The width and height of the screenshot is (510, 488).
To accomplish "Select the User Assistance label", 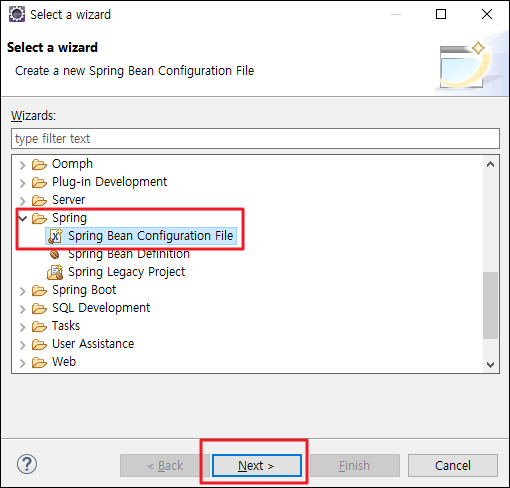I will (x=93, y=344).
